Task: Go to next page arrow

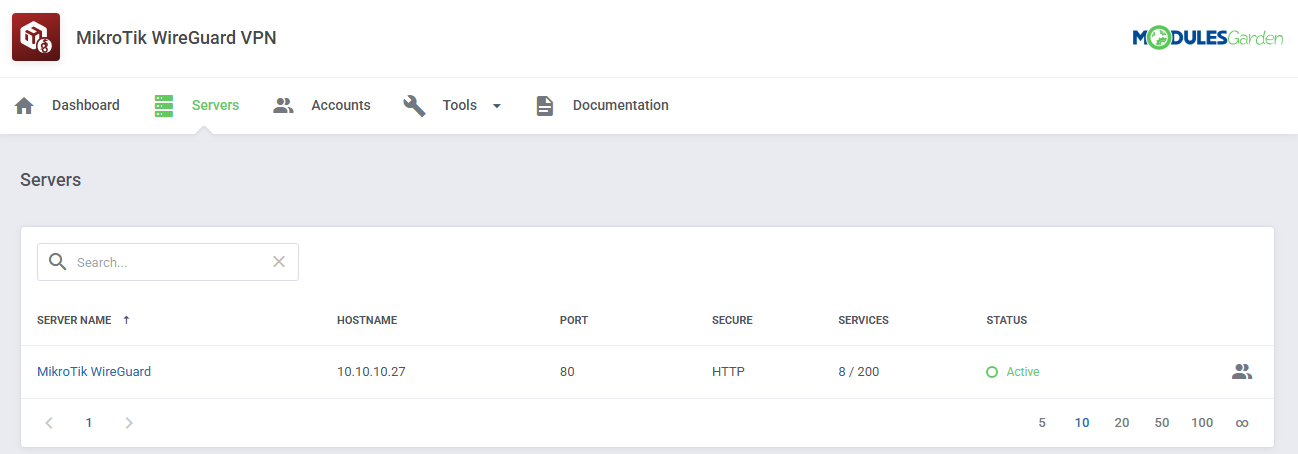Action: [x=129, y=423]
